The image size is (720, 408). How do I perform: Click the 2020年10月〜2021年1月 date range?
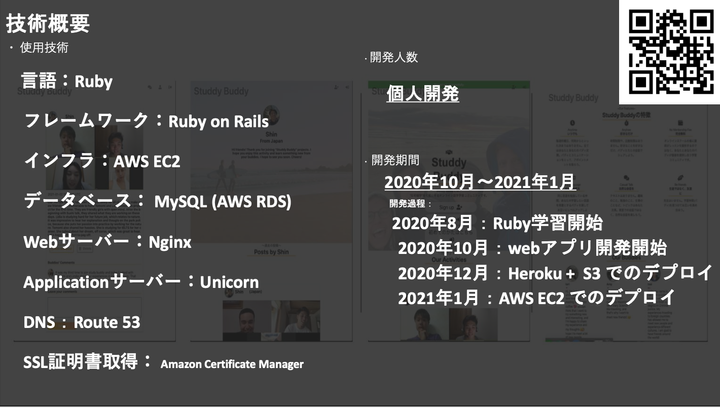[479, 182]
